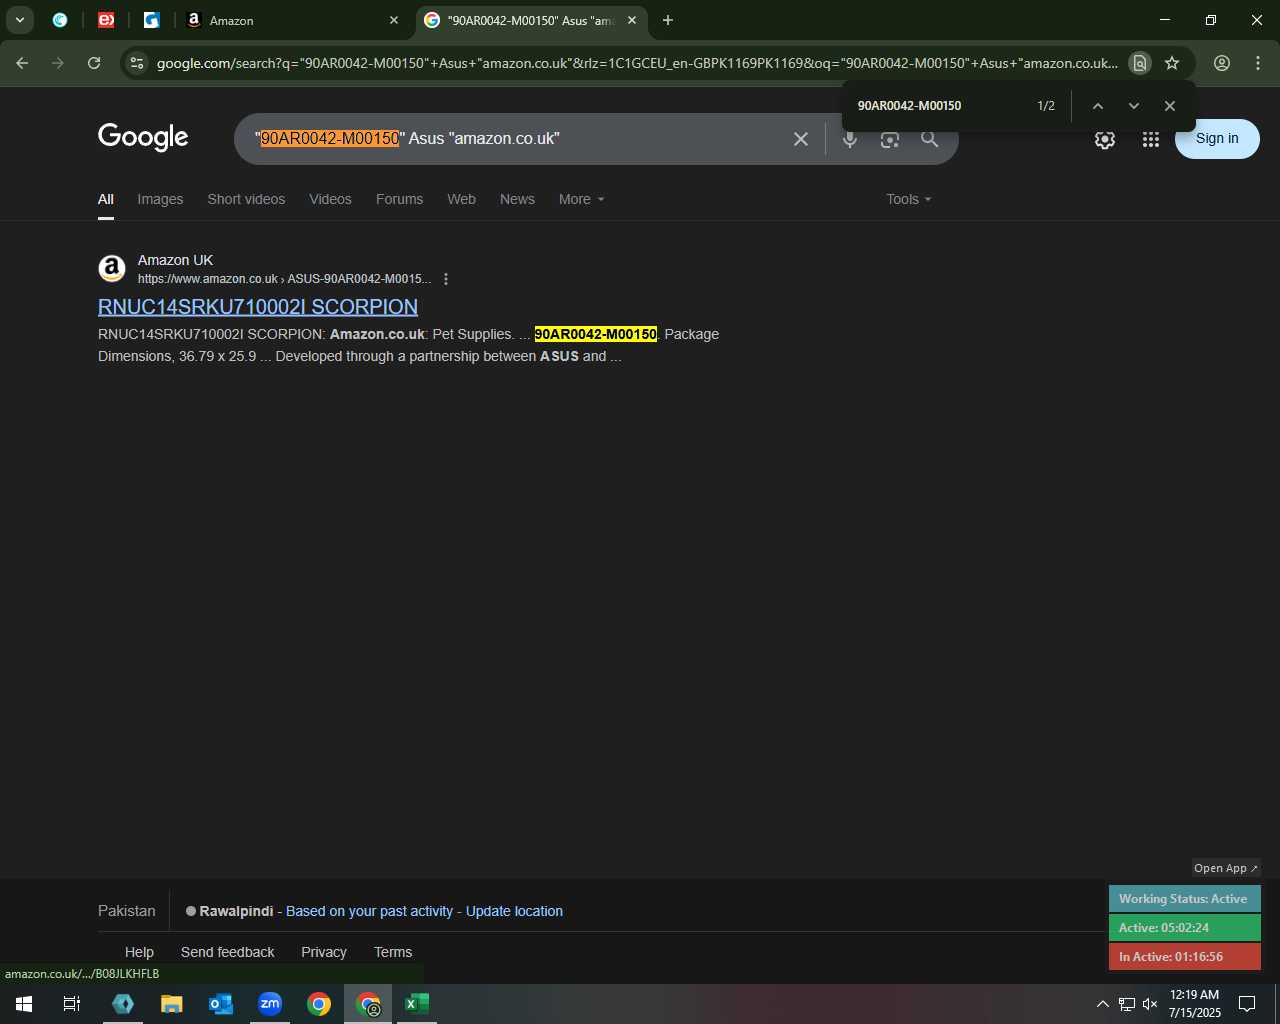Close the active Google search tab
This screenshot has height=1024, width=1280.
point(632,20)
